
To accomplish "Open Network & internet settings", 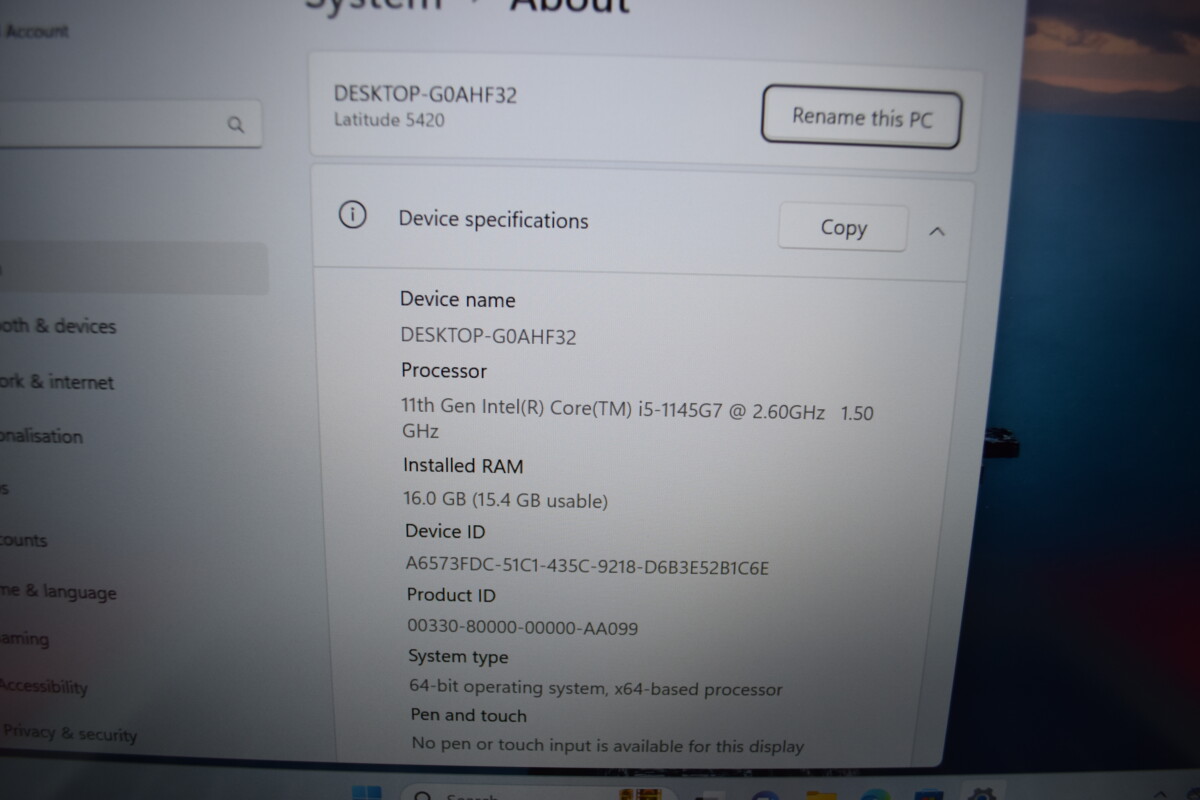I will coord(57,382).
